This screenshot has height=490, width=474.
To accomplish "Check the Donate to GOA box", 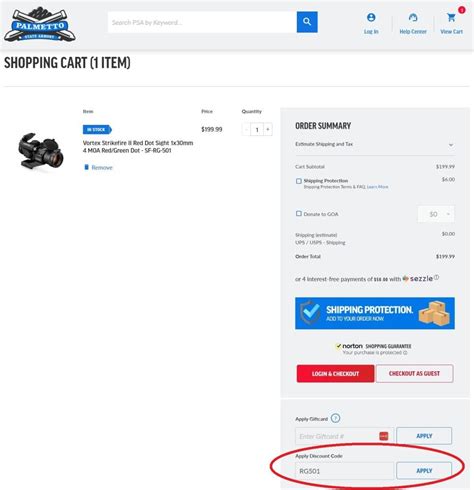I will [x=299, y=213].
